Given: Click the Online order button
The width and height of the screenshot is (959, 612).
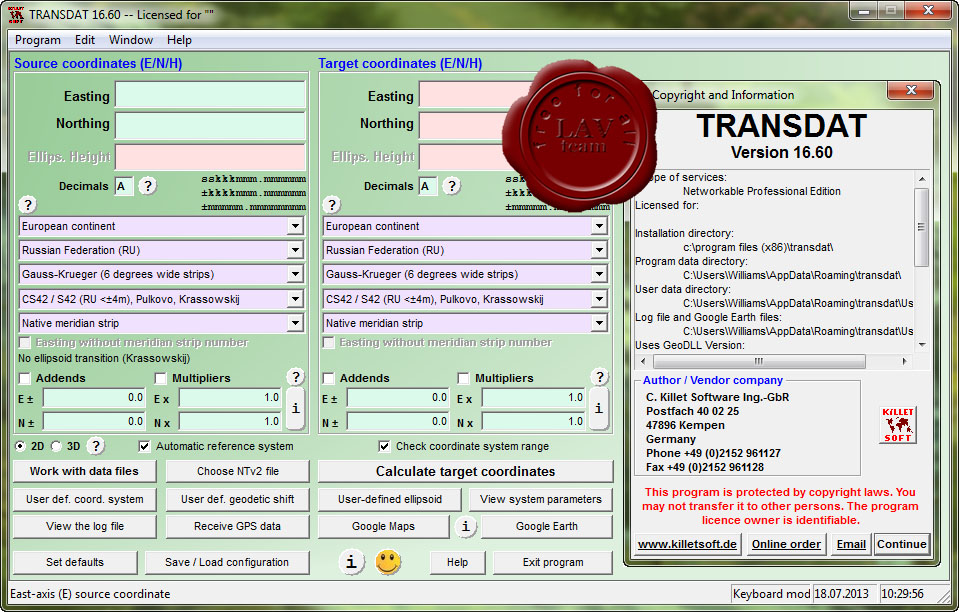Looking at the screenshot, I should [786, 544].
